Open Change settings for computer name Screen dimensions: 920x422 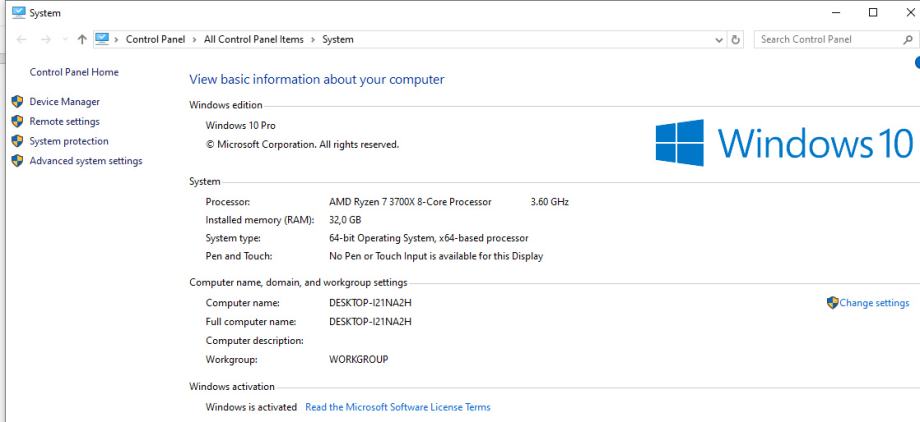click(x=874, y=303)
